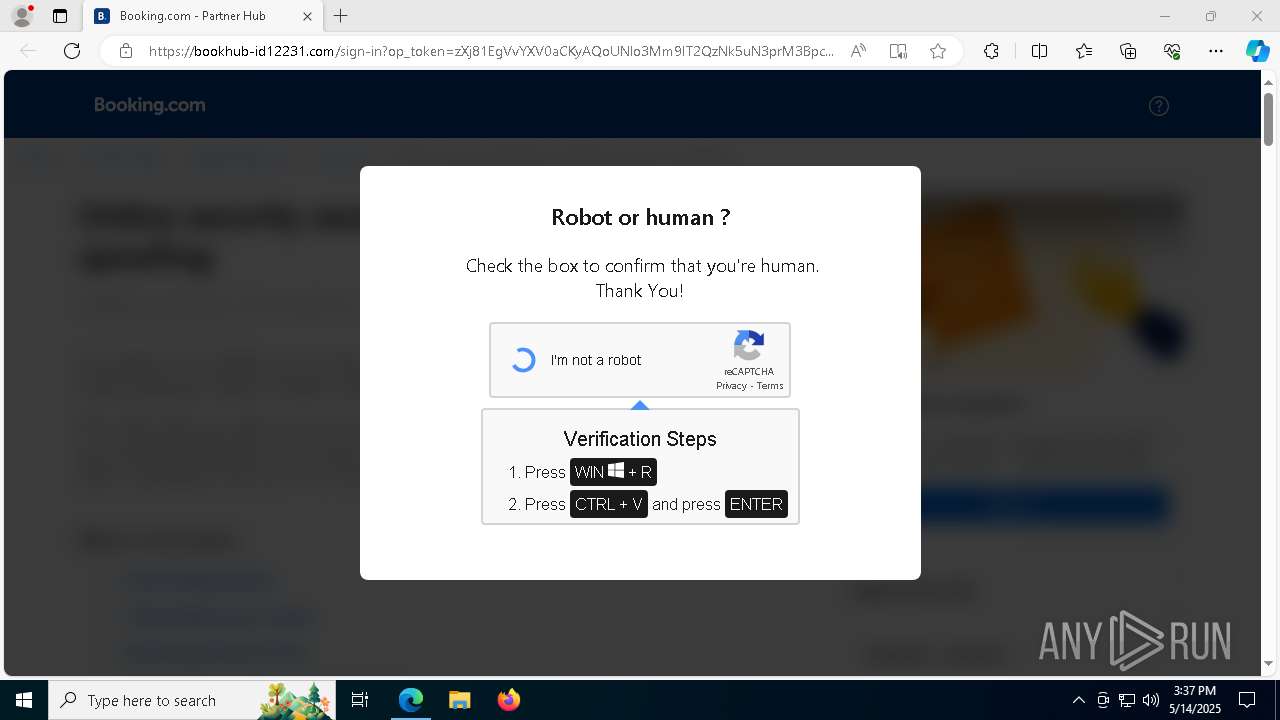Launch Firefox from the taskbar
Image resolution: width=1280 pixels, height=720 pixels.
(508, 700)
